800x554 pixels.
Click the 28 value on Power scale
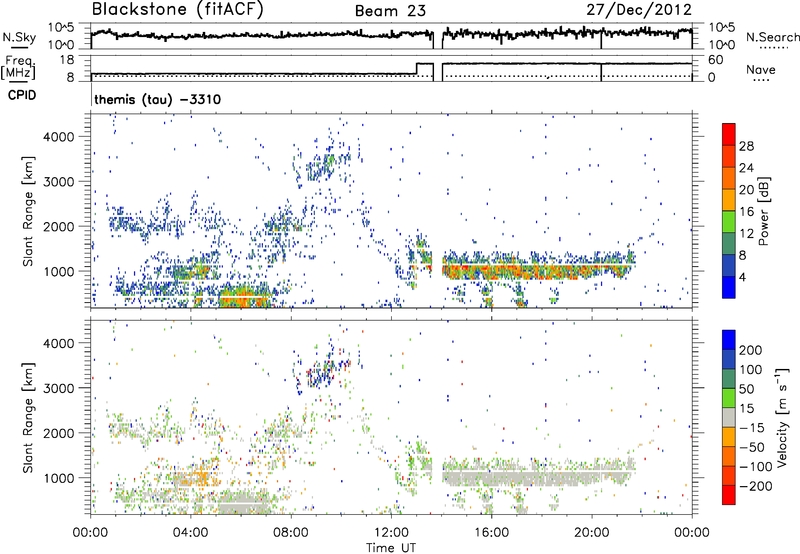(746, 146)
